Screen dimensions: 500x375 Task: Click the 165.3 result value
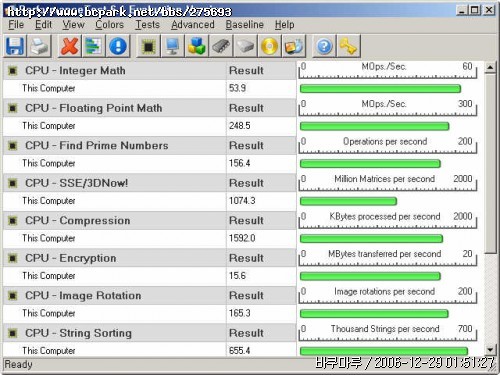(240, 313)
